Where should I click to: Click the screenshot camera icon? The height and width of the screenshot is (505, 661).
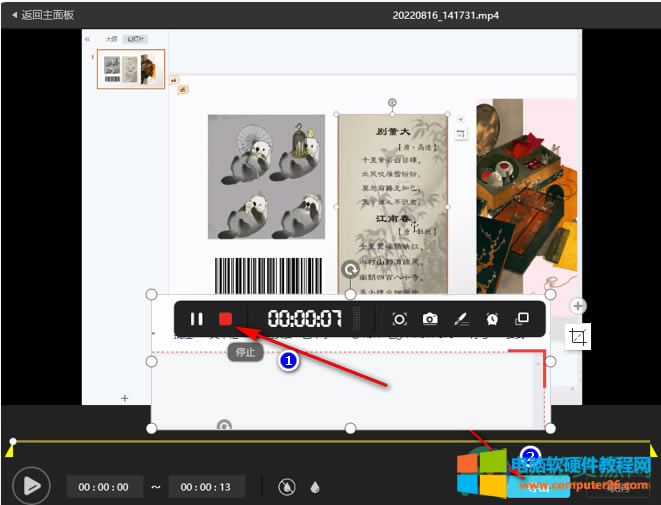[x=430, y=319]
